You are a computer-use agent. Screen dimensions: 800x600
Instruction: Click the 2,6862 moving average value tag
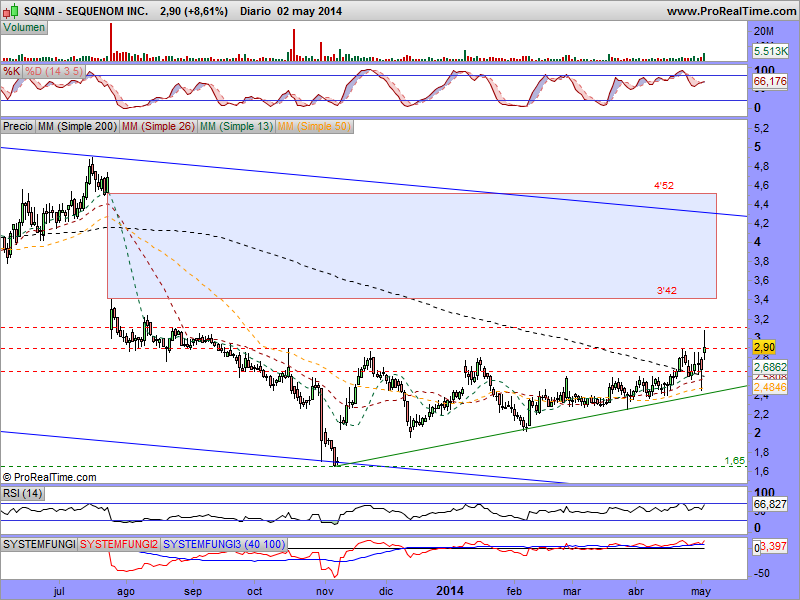[x=770, y=367]
